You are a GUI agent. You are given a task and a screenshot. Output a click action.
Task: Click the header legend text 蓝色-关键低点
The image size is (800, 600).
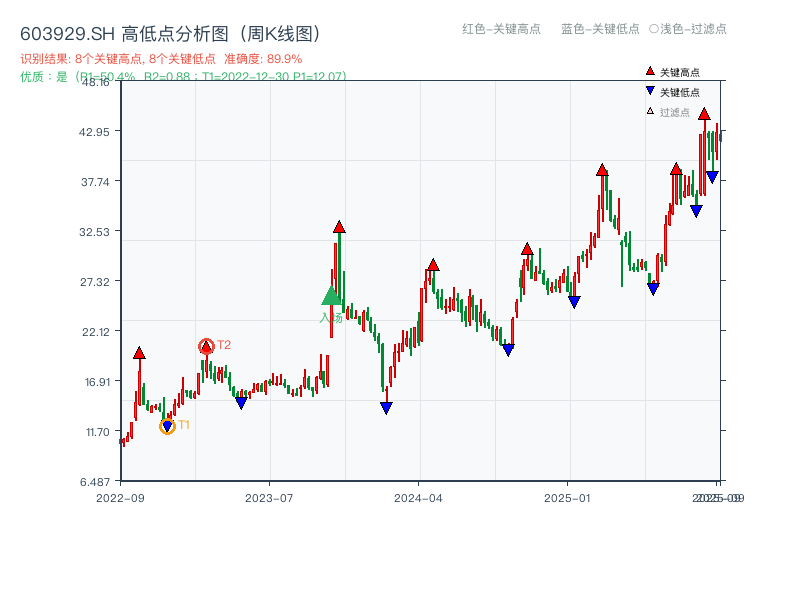coord(600,29)
